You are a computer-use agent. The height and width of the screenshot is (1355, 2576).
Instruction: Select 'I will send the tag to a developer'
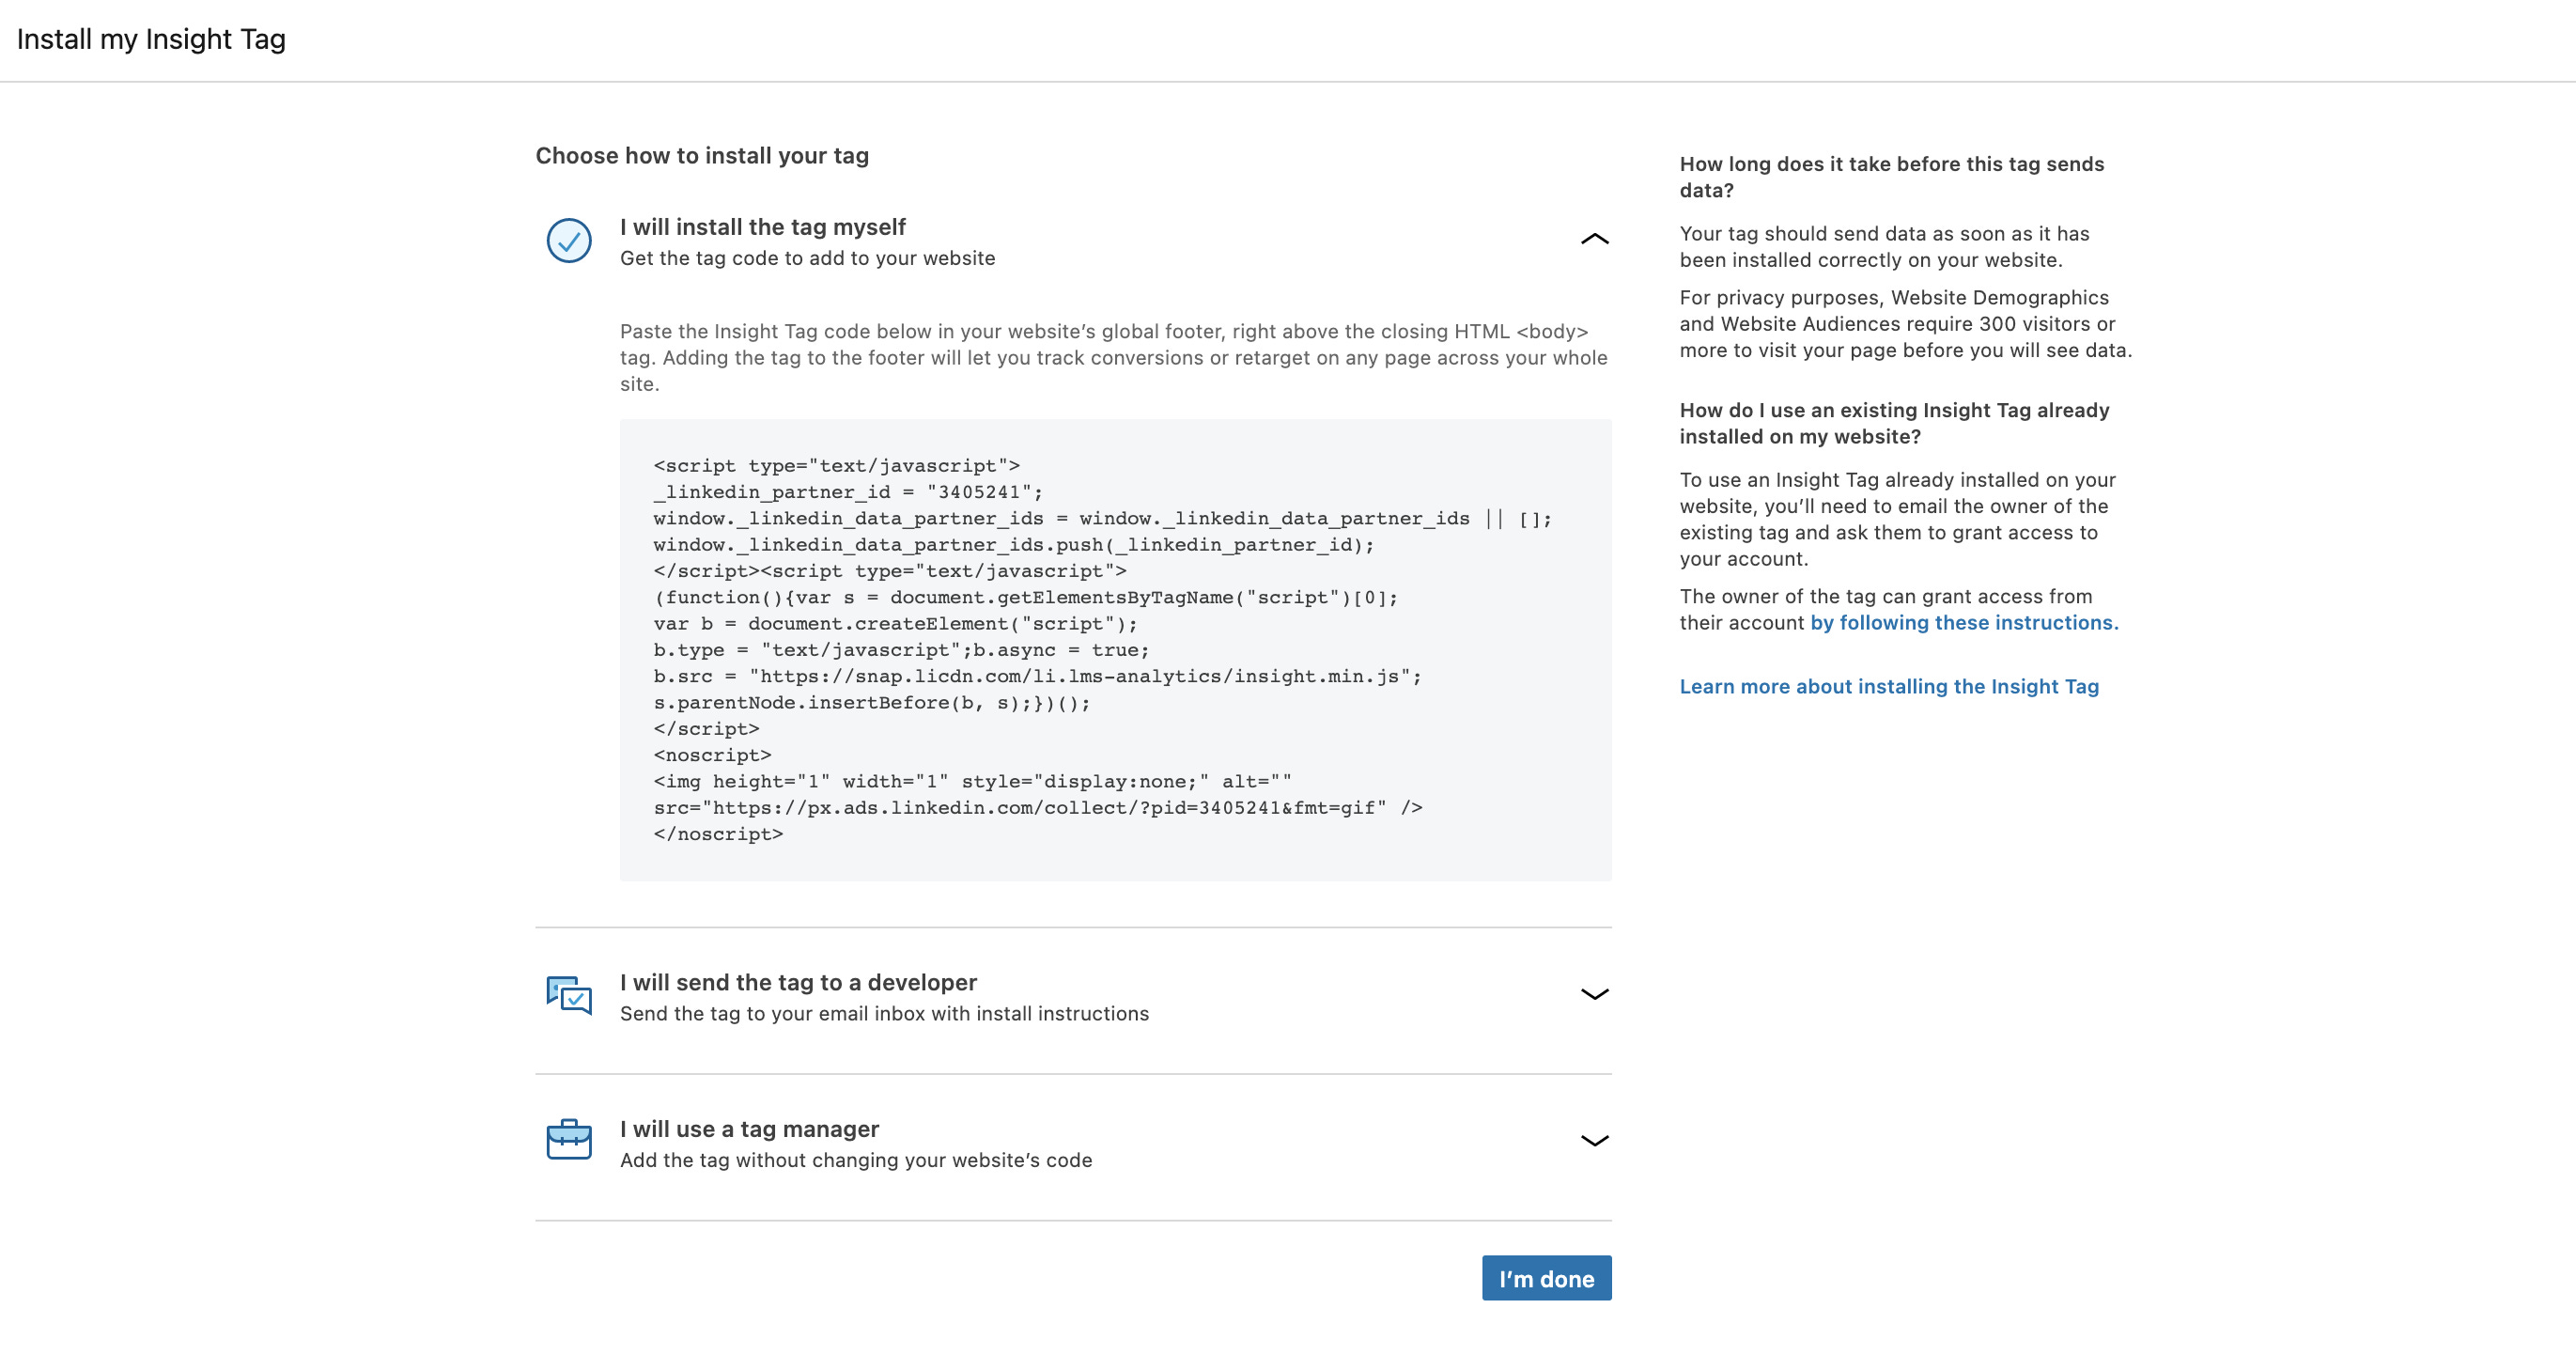pos(798,982)
